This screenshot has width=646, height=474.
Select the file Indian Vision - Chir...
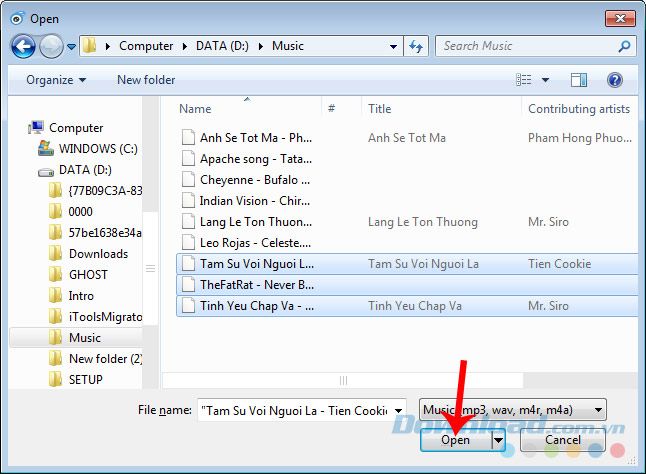click(255, 201)
